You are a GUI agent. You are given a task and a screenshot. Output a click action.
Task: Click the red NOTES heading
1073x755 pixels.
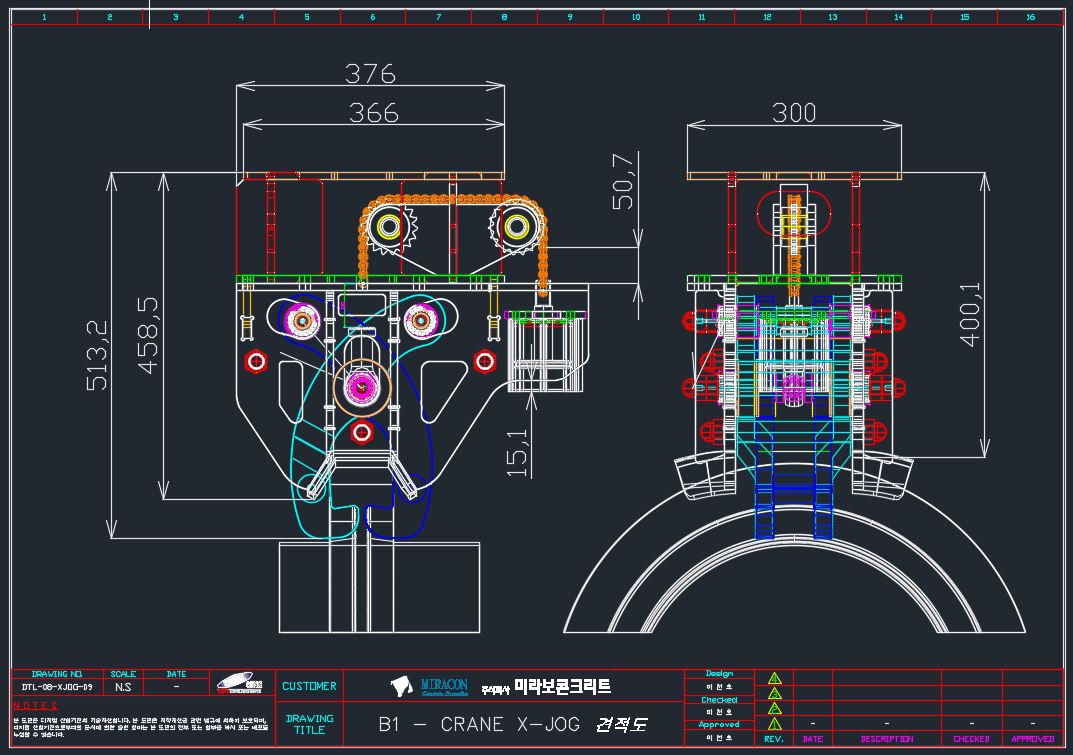coord(36,706)
